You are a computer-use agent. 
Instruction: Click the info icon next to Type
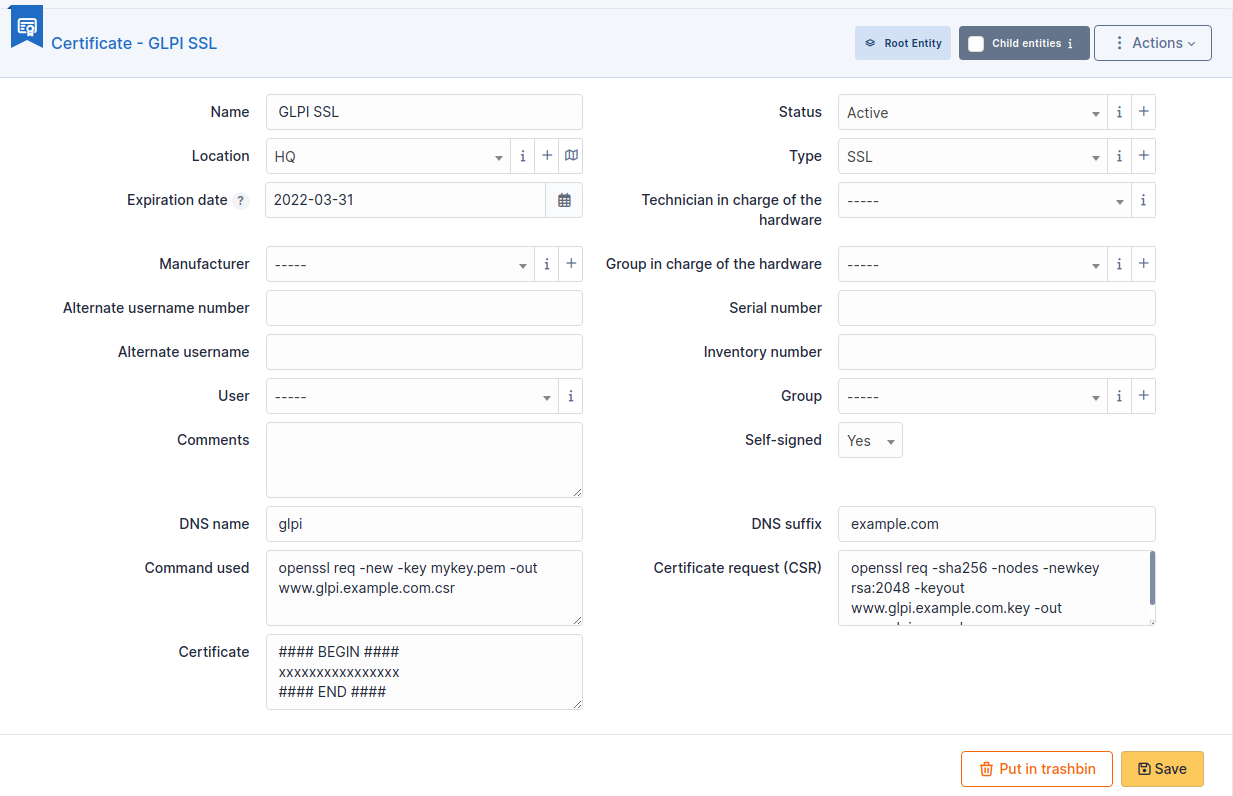coord(1119,156)
